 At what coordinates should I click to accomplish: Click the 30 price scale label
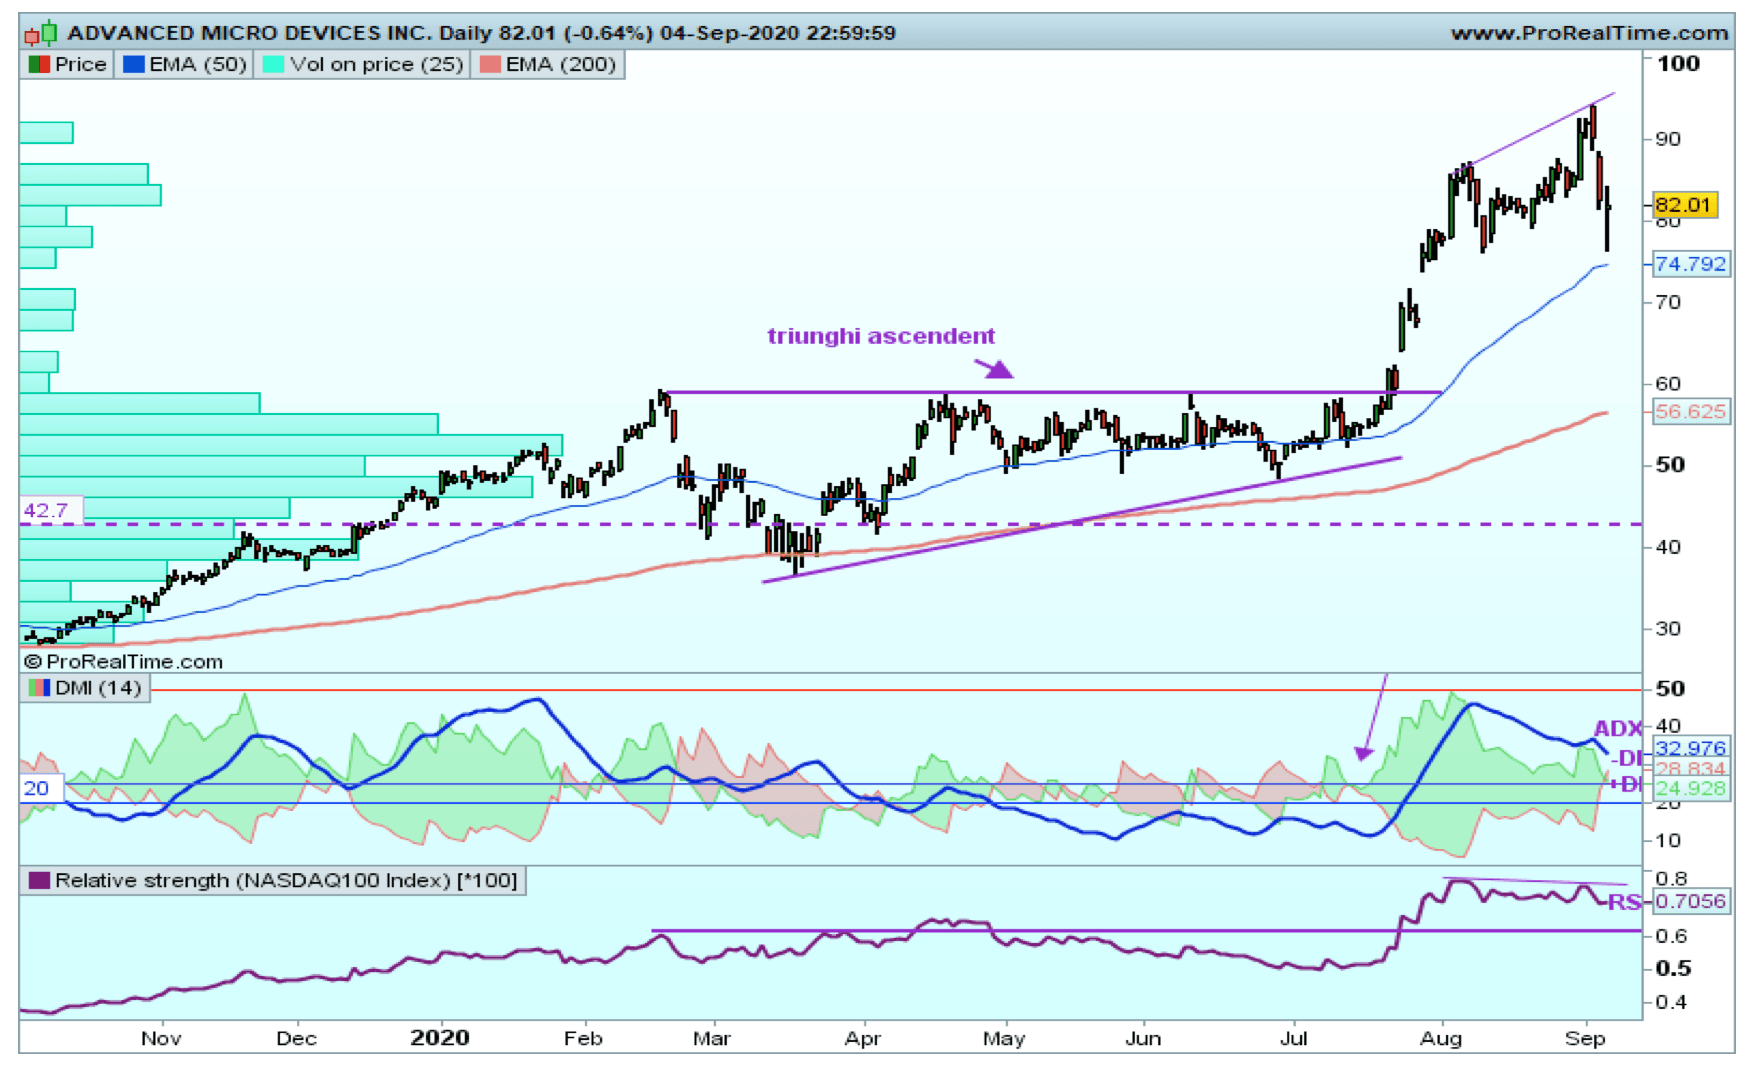click(x=1668, y=628)
